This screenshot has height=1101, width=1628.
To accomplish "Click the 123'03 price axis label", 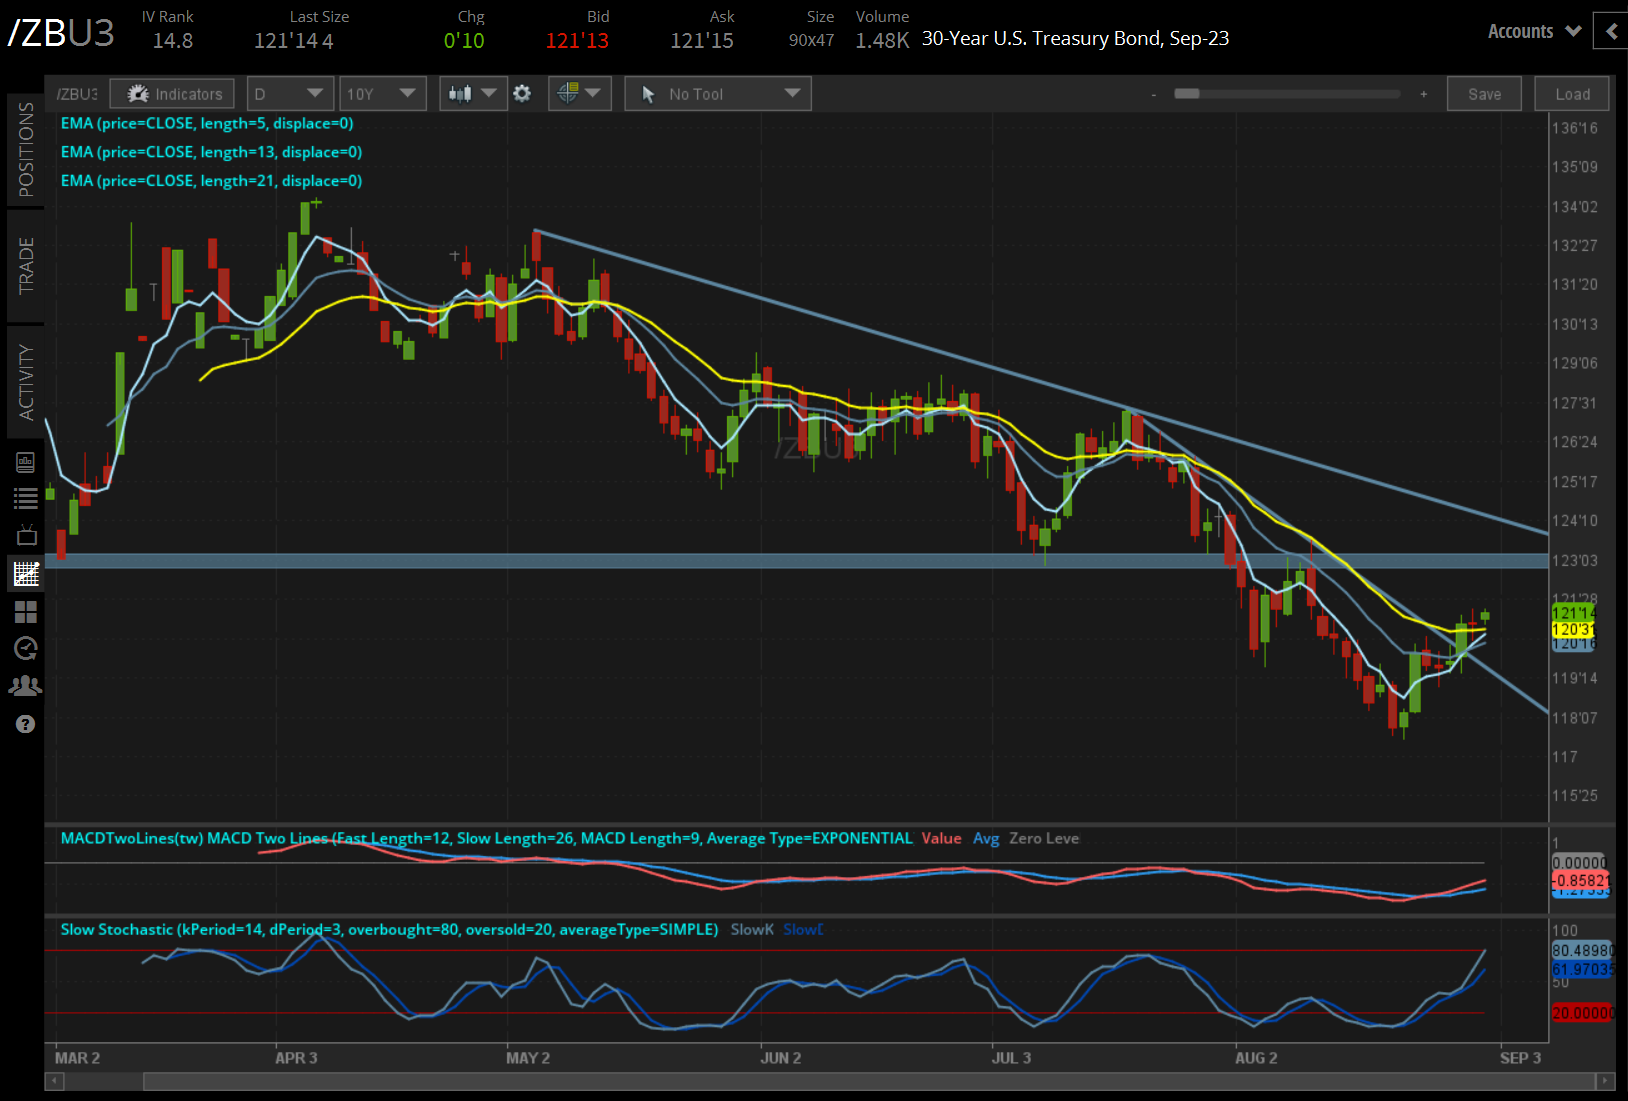I will [x=1574, y=560].
